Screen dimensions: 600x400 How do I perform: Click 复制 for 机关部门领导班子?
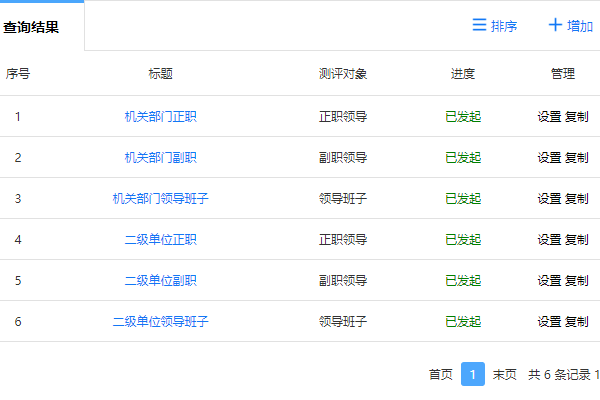coord(577,198)
